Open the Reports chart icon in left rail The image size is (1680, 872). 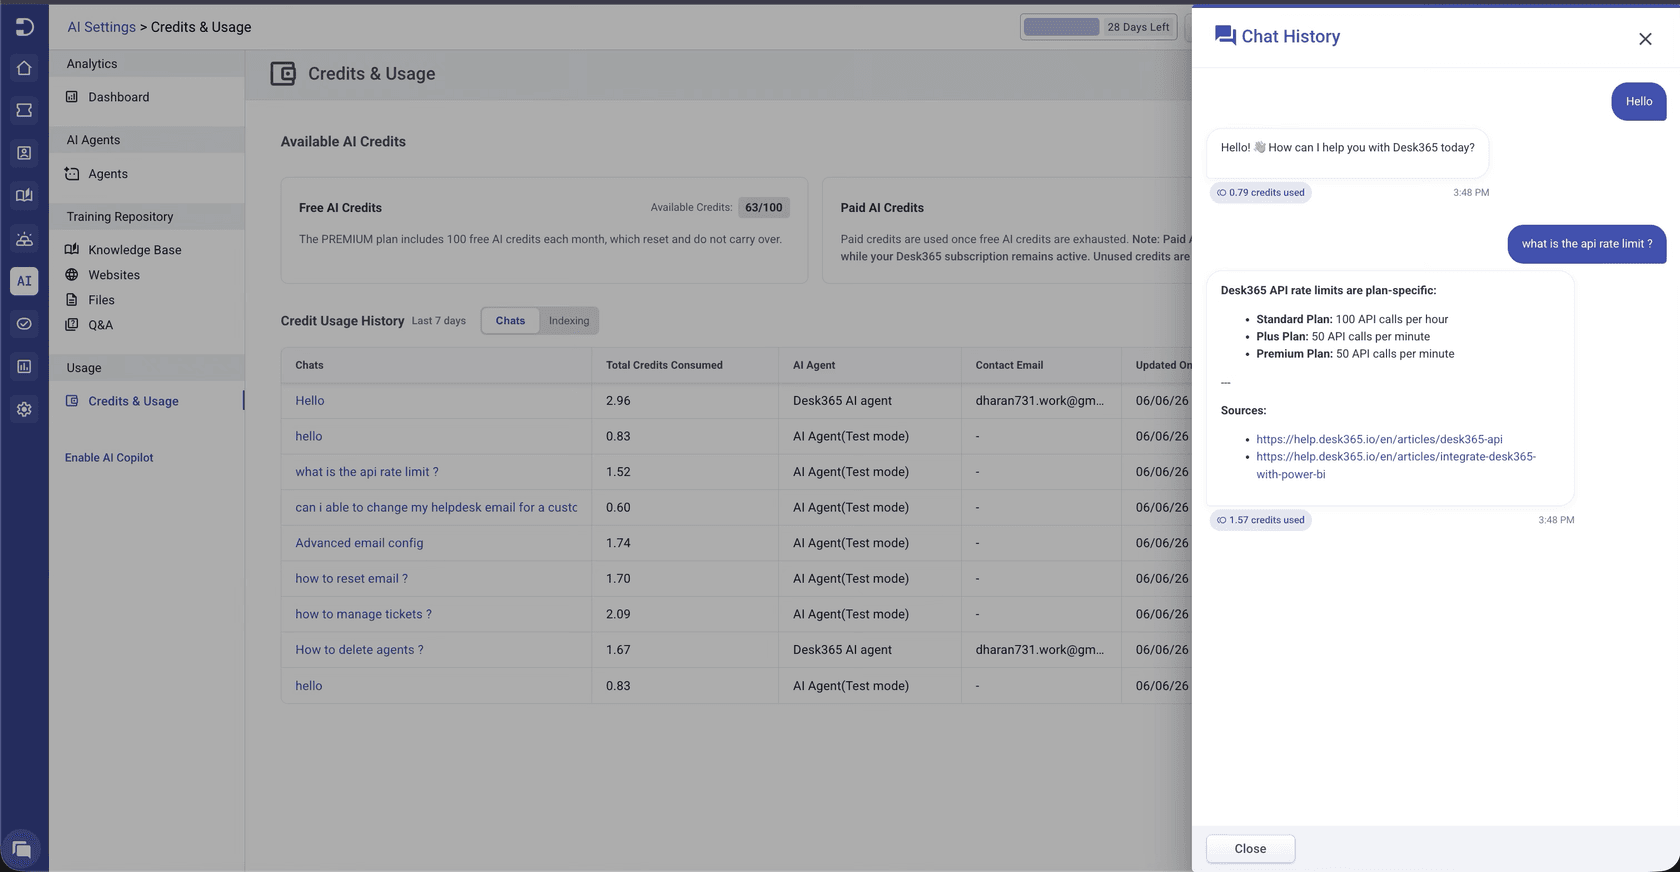(24, 367)
